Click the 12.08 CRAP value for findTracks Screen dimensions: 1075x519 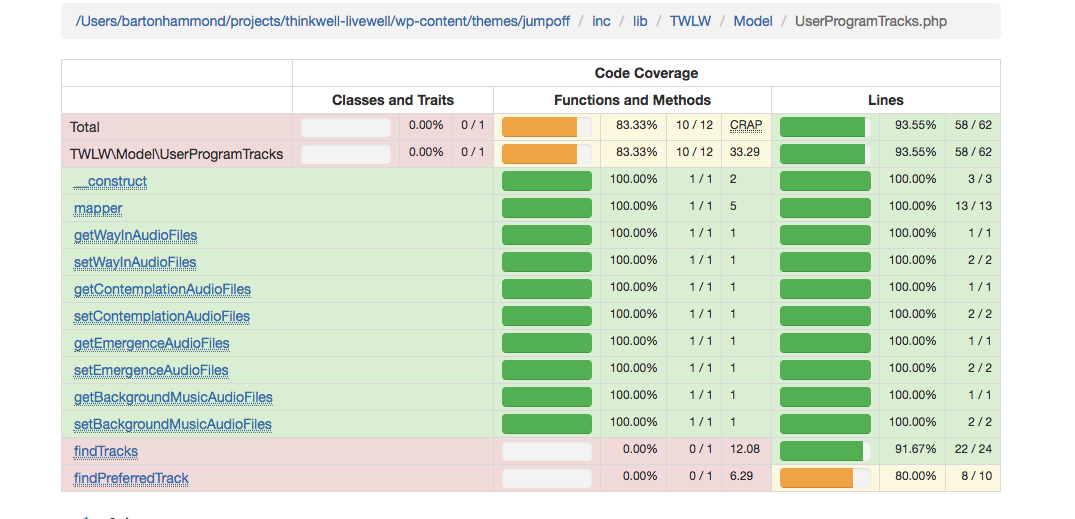[745, 449]
